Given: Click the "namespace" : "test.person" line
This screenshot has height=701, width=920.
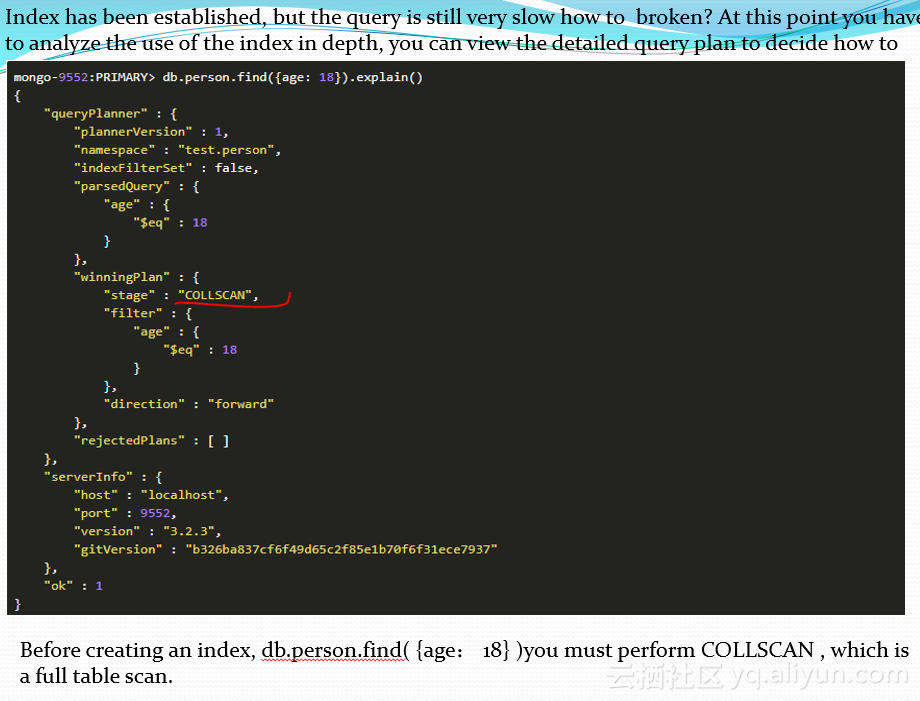Looking at the screenshot, I should click(177, 150).
